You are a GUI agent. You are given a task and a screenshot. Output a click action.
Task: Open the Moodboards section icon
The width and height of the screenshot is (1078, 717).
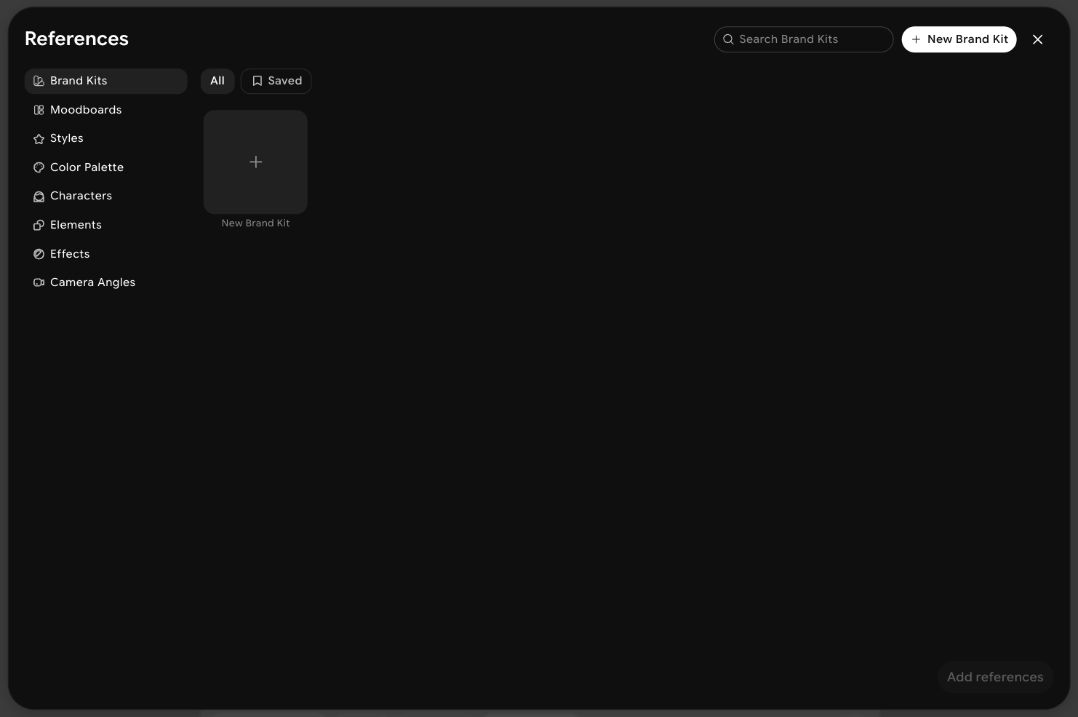point(38,110)
